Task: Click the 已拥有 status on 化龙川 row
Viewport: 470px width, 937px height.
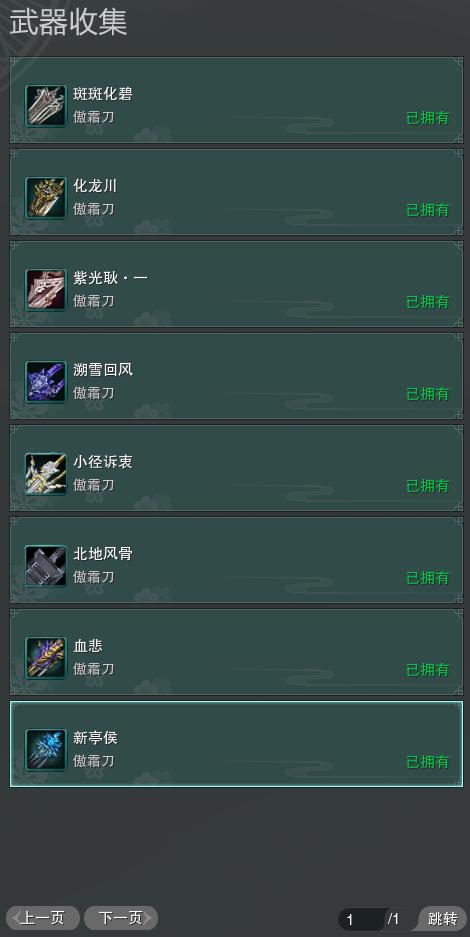Action: point(428,210)
